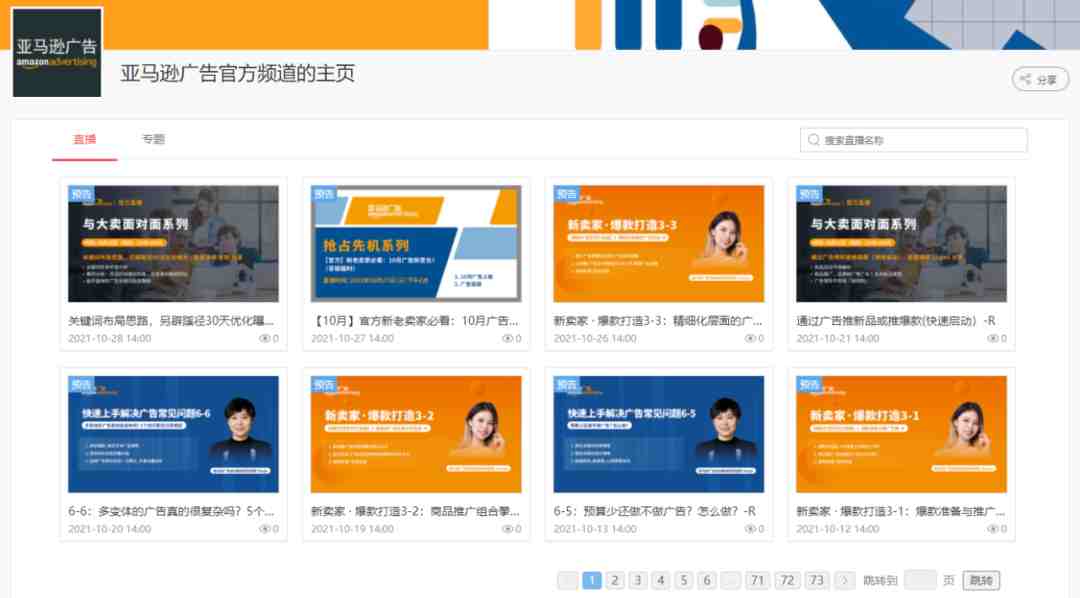Click title starting 6-6：多实体的广告
This screenshot has height=598, width=1080.
[171, 511]
